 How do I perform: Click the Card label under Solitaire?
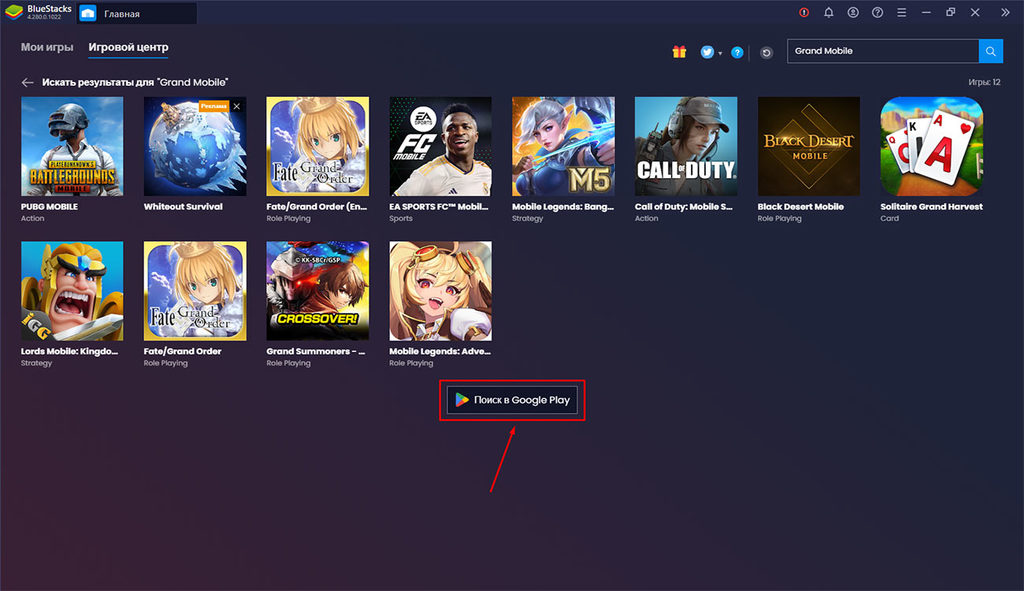(x=889, y=218)
